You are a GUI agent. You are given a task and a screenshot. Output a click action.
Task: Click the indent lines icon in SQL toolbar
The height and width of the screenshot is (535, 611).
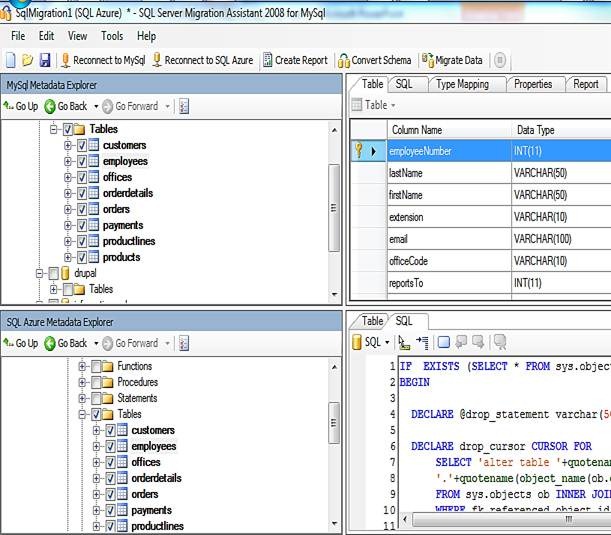pyautogui.click(x=422, y=343)
